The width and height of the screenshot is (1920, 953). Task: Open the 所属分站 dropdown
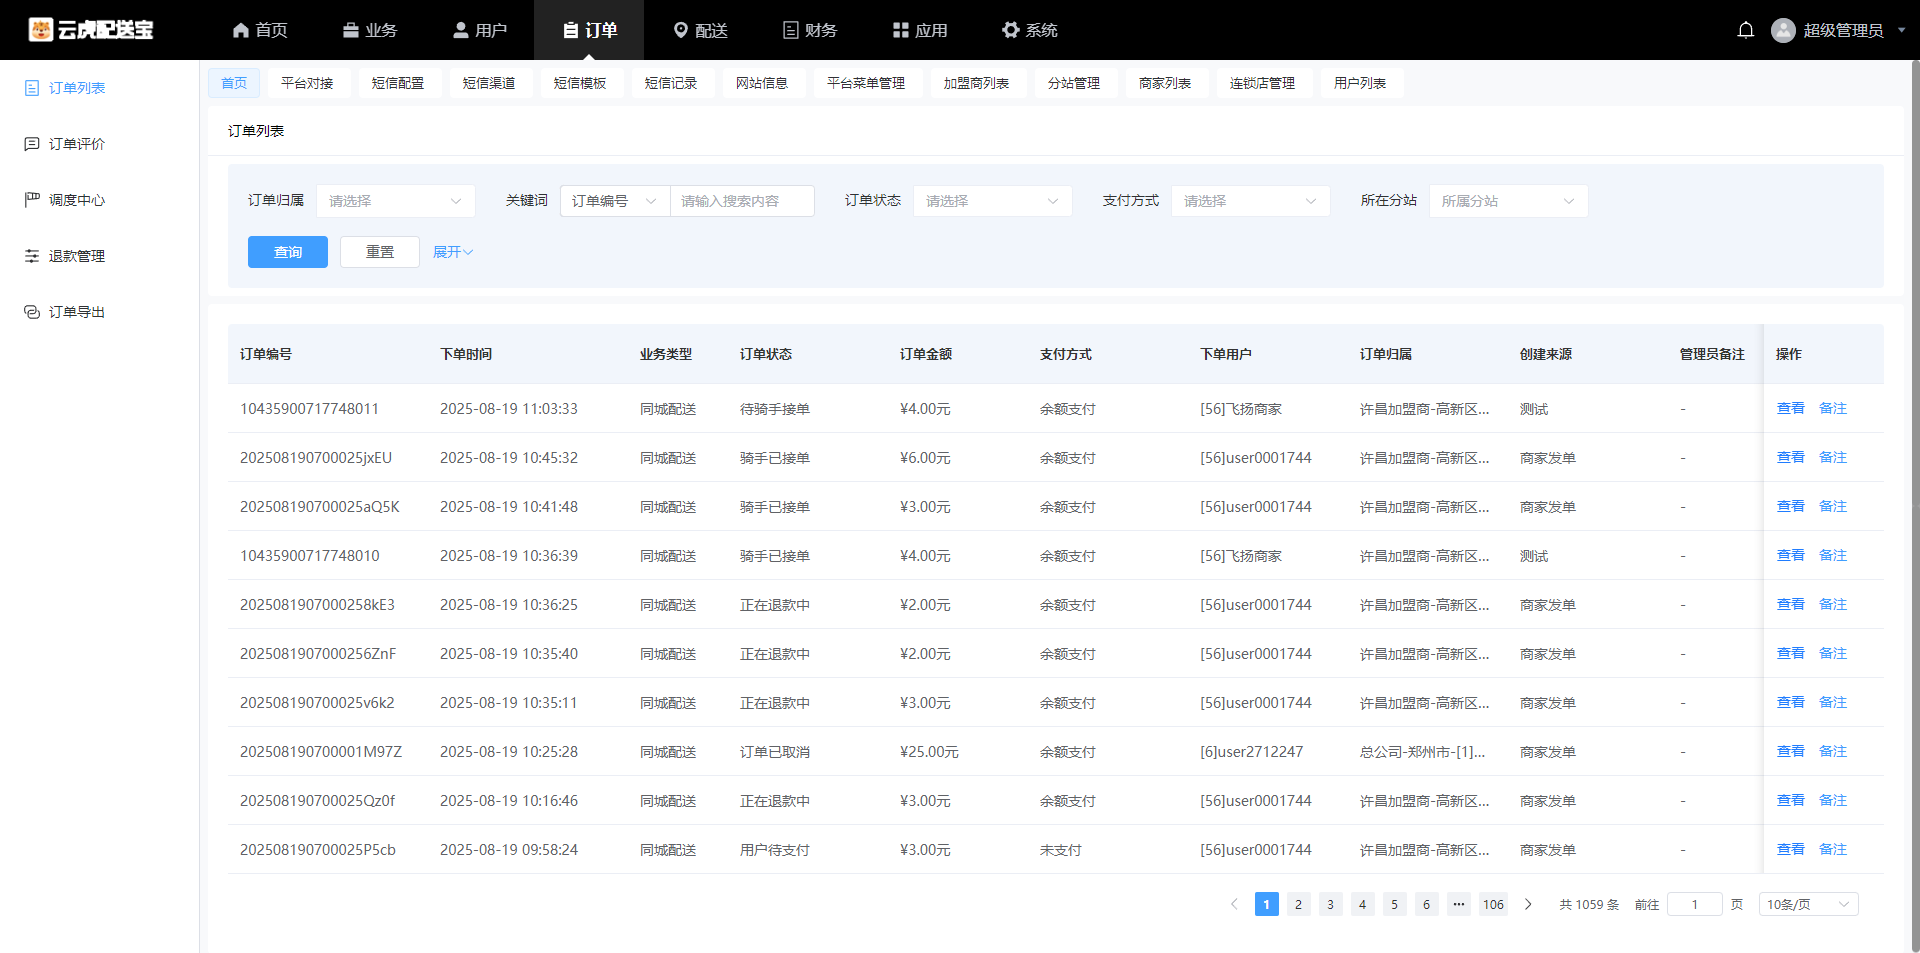coord(1509,201)
